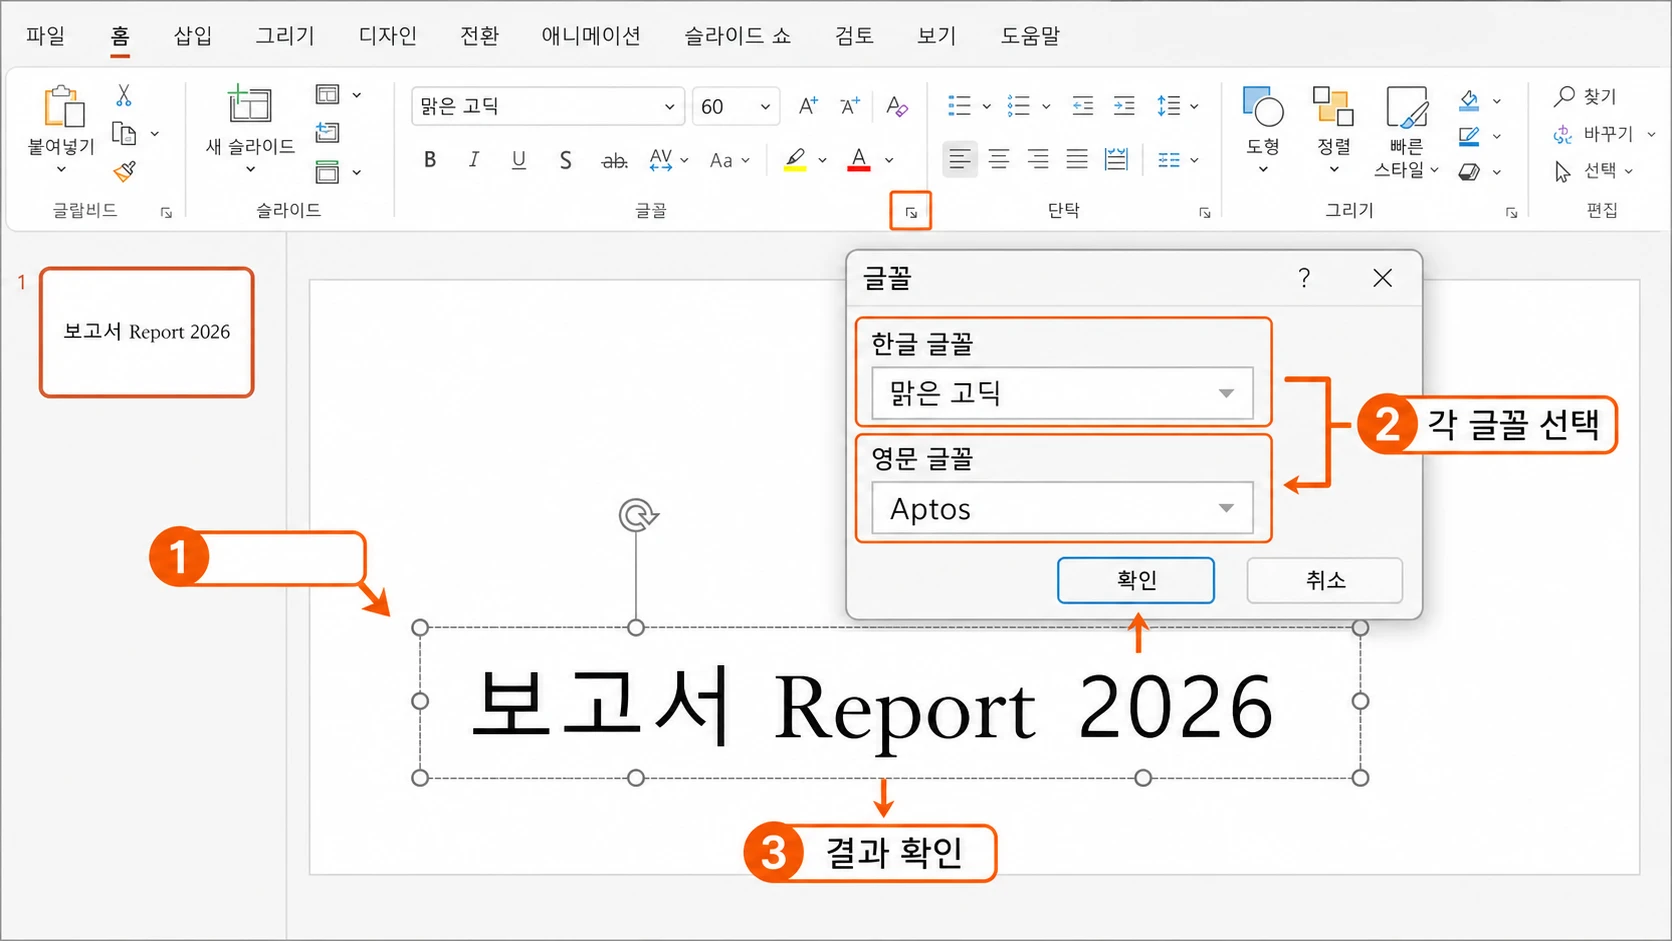Click 바꾸기 replace button
Image resolution: width=1672 pixels, height=941 pixels.
coord(1594,133)
